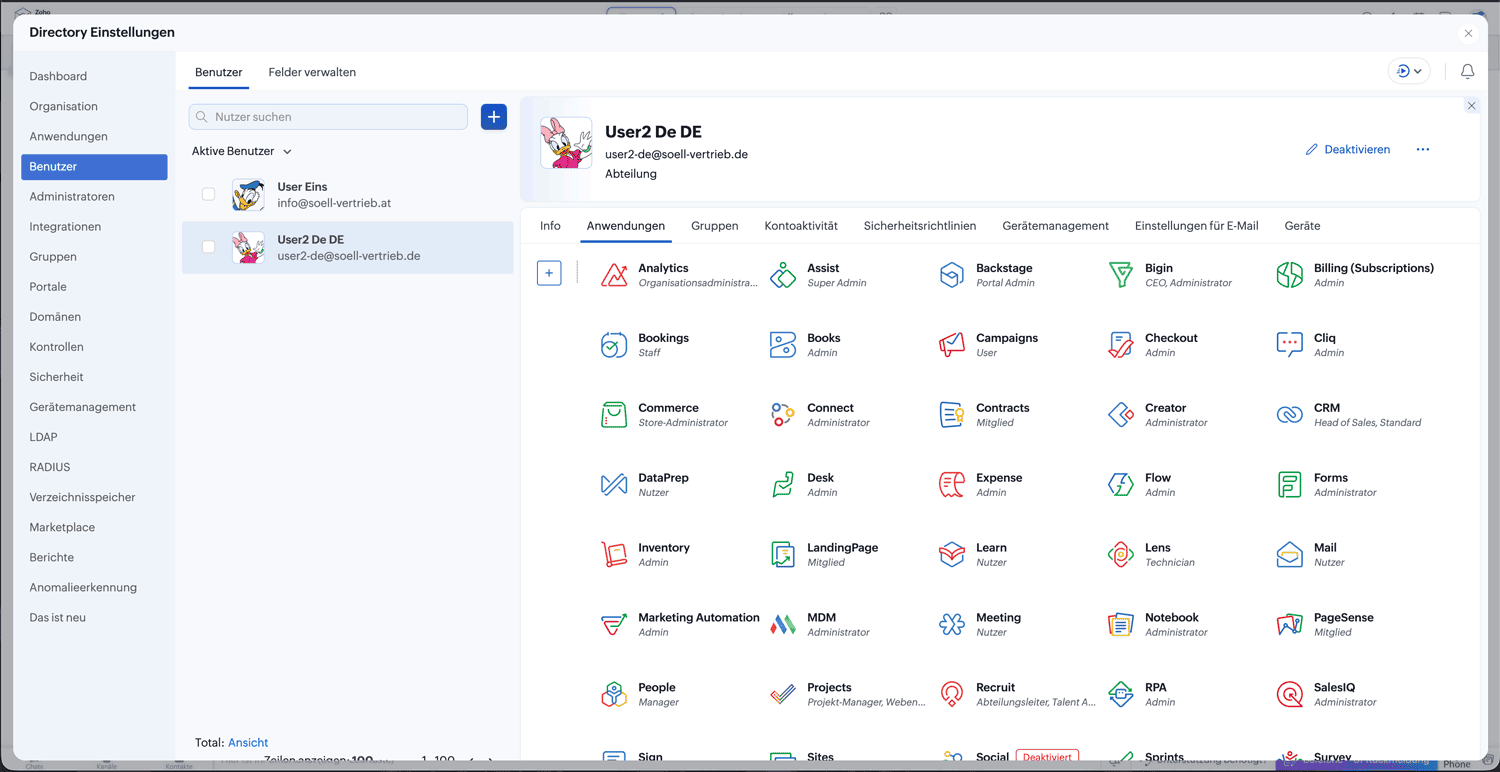Click the Forms app icon

[1290, 484]
